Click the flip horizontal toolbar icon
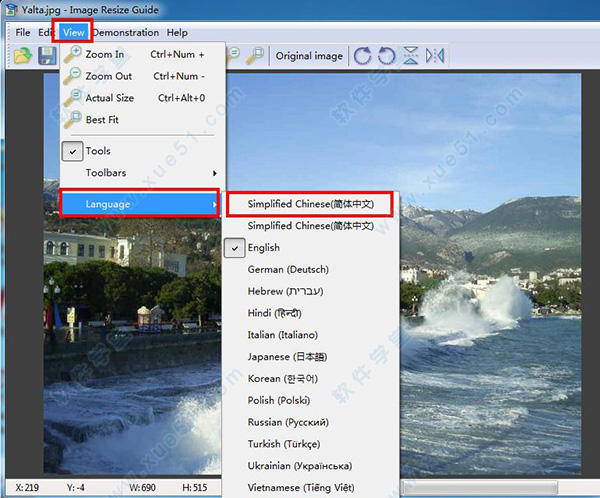Screen dimensions: 600x498 coord(435,56)
